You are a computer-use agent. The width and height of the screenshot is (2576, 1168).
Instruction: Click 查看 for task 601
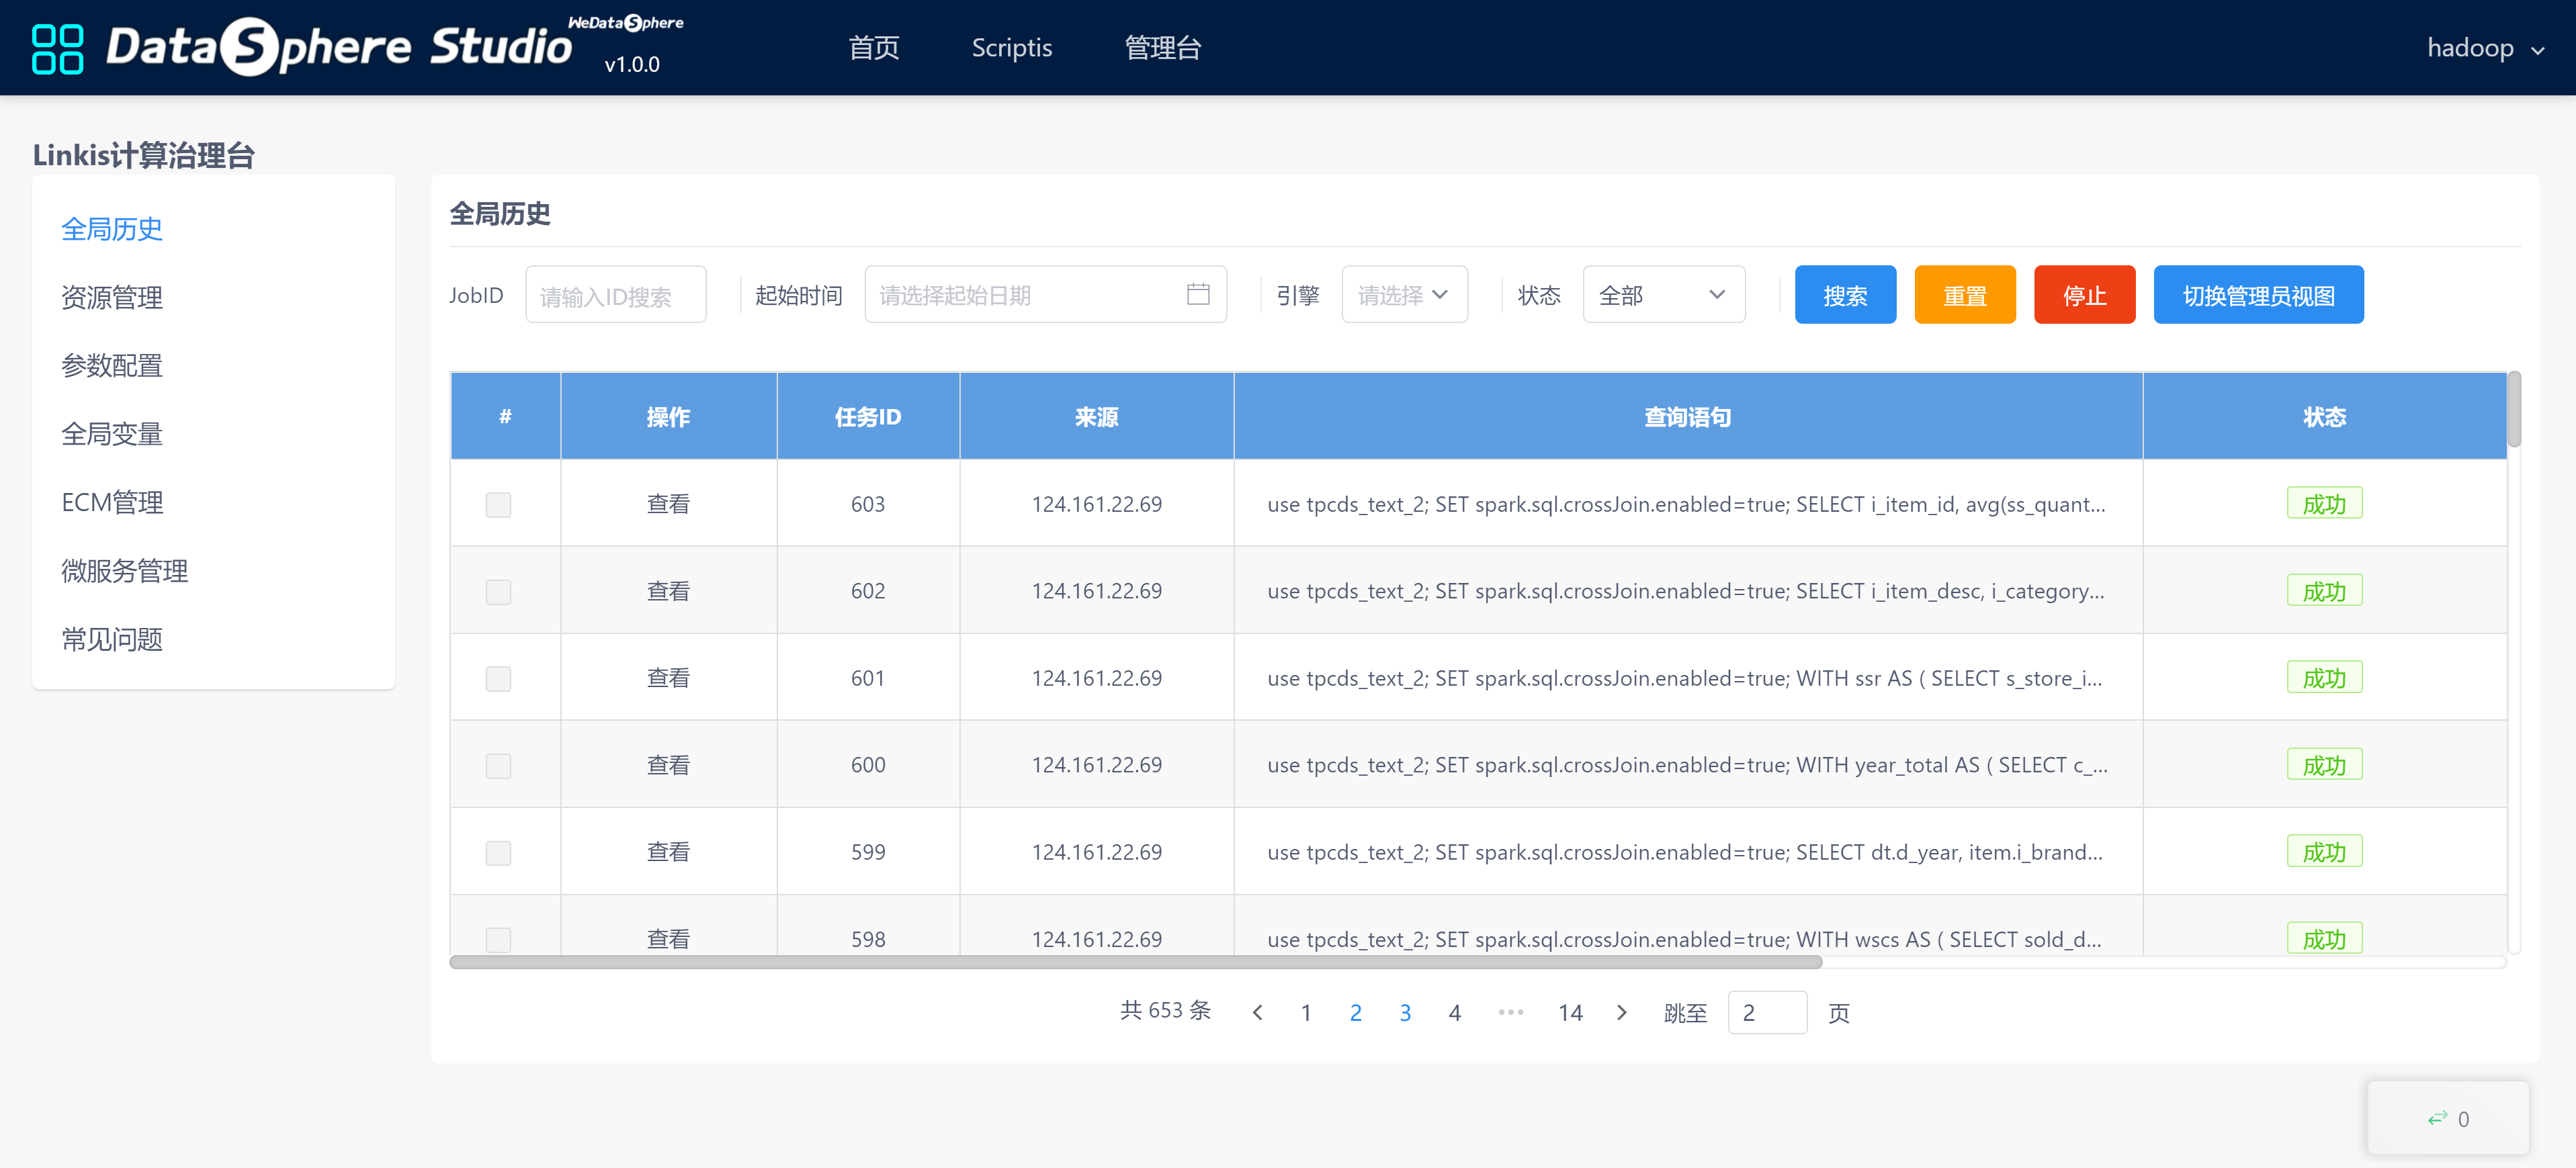[x=668, y=678]
